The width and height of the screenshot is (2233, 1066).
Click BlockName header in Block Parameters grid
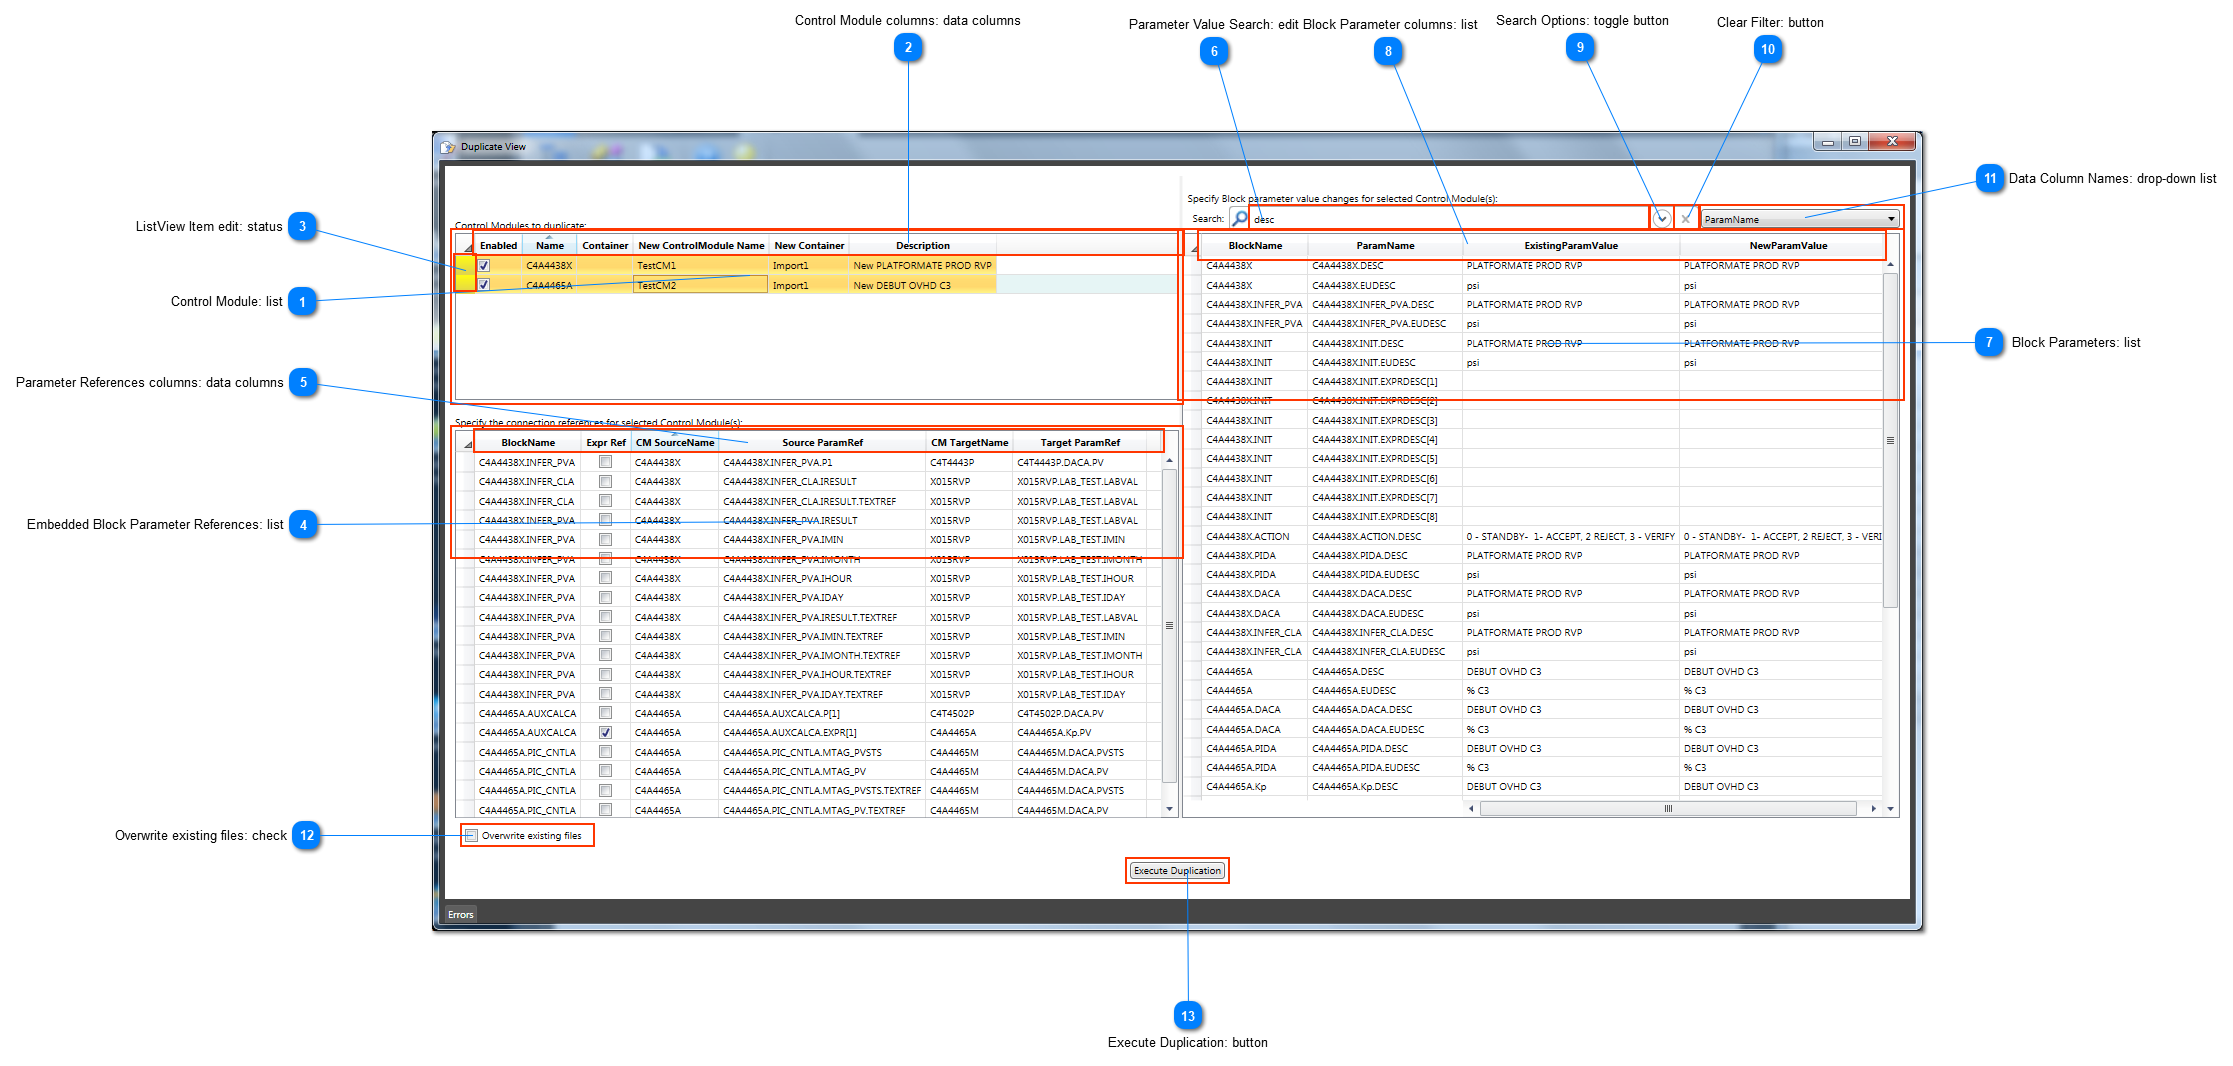(1255, 246)
